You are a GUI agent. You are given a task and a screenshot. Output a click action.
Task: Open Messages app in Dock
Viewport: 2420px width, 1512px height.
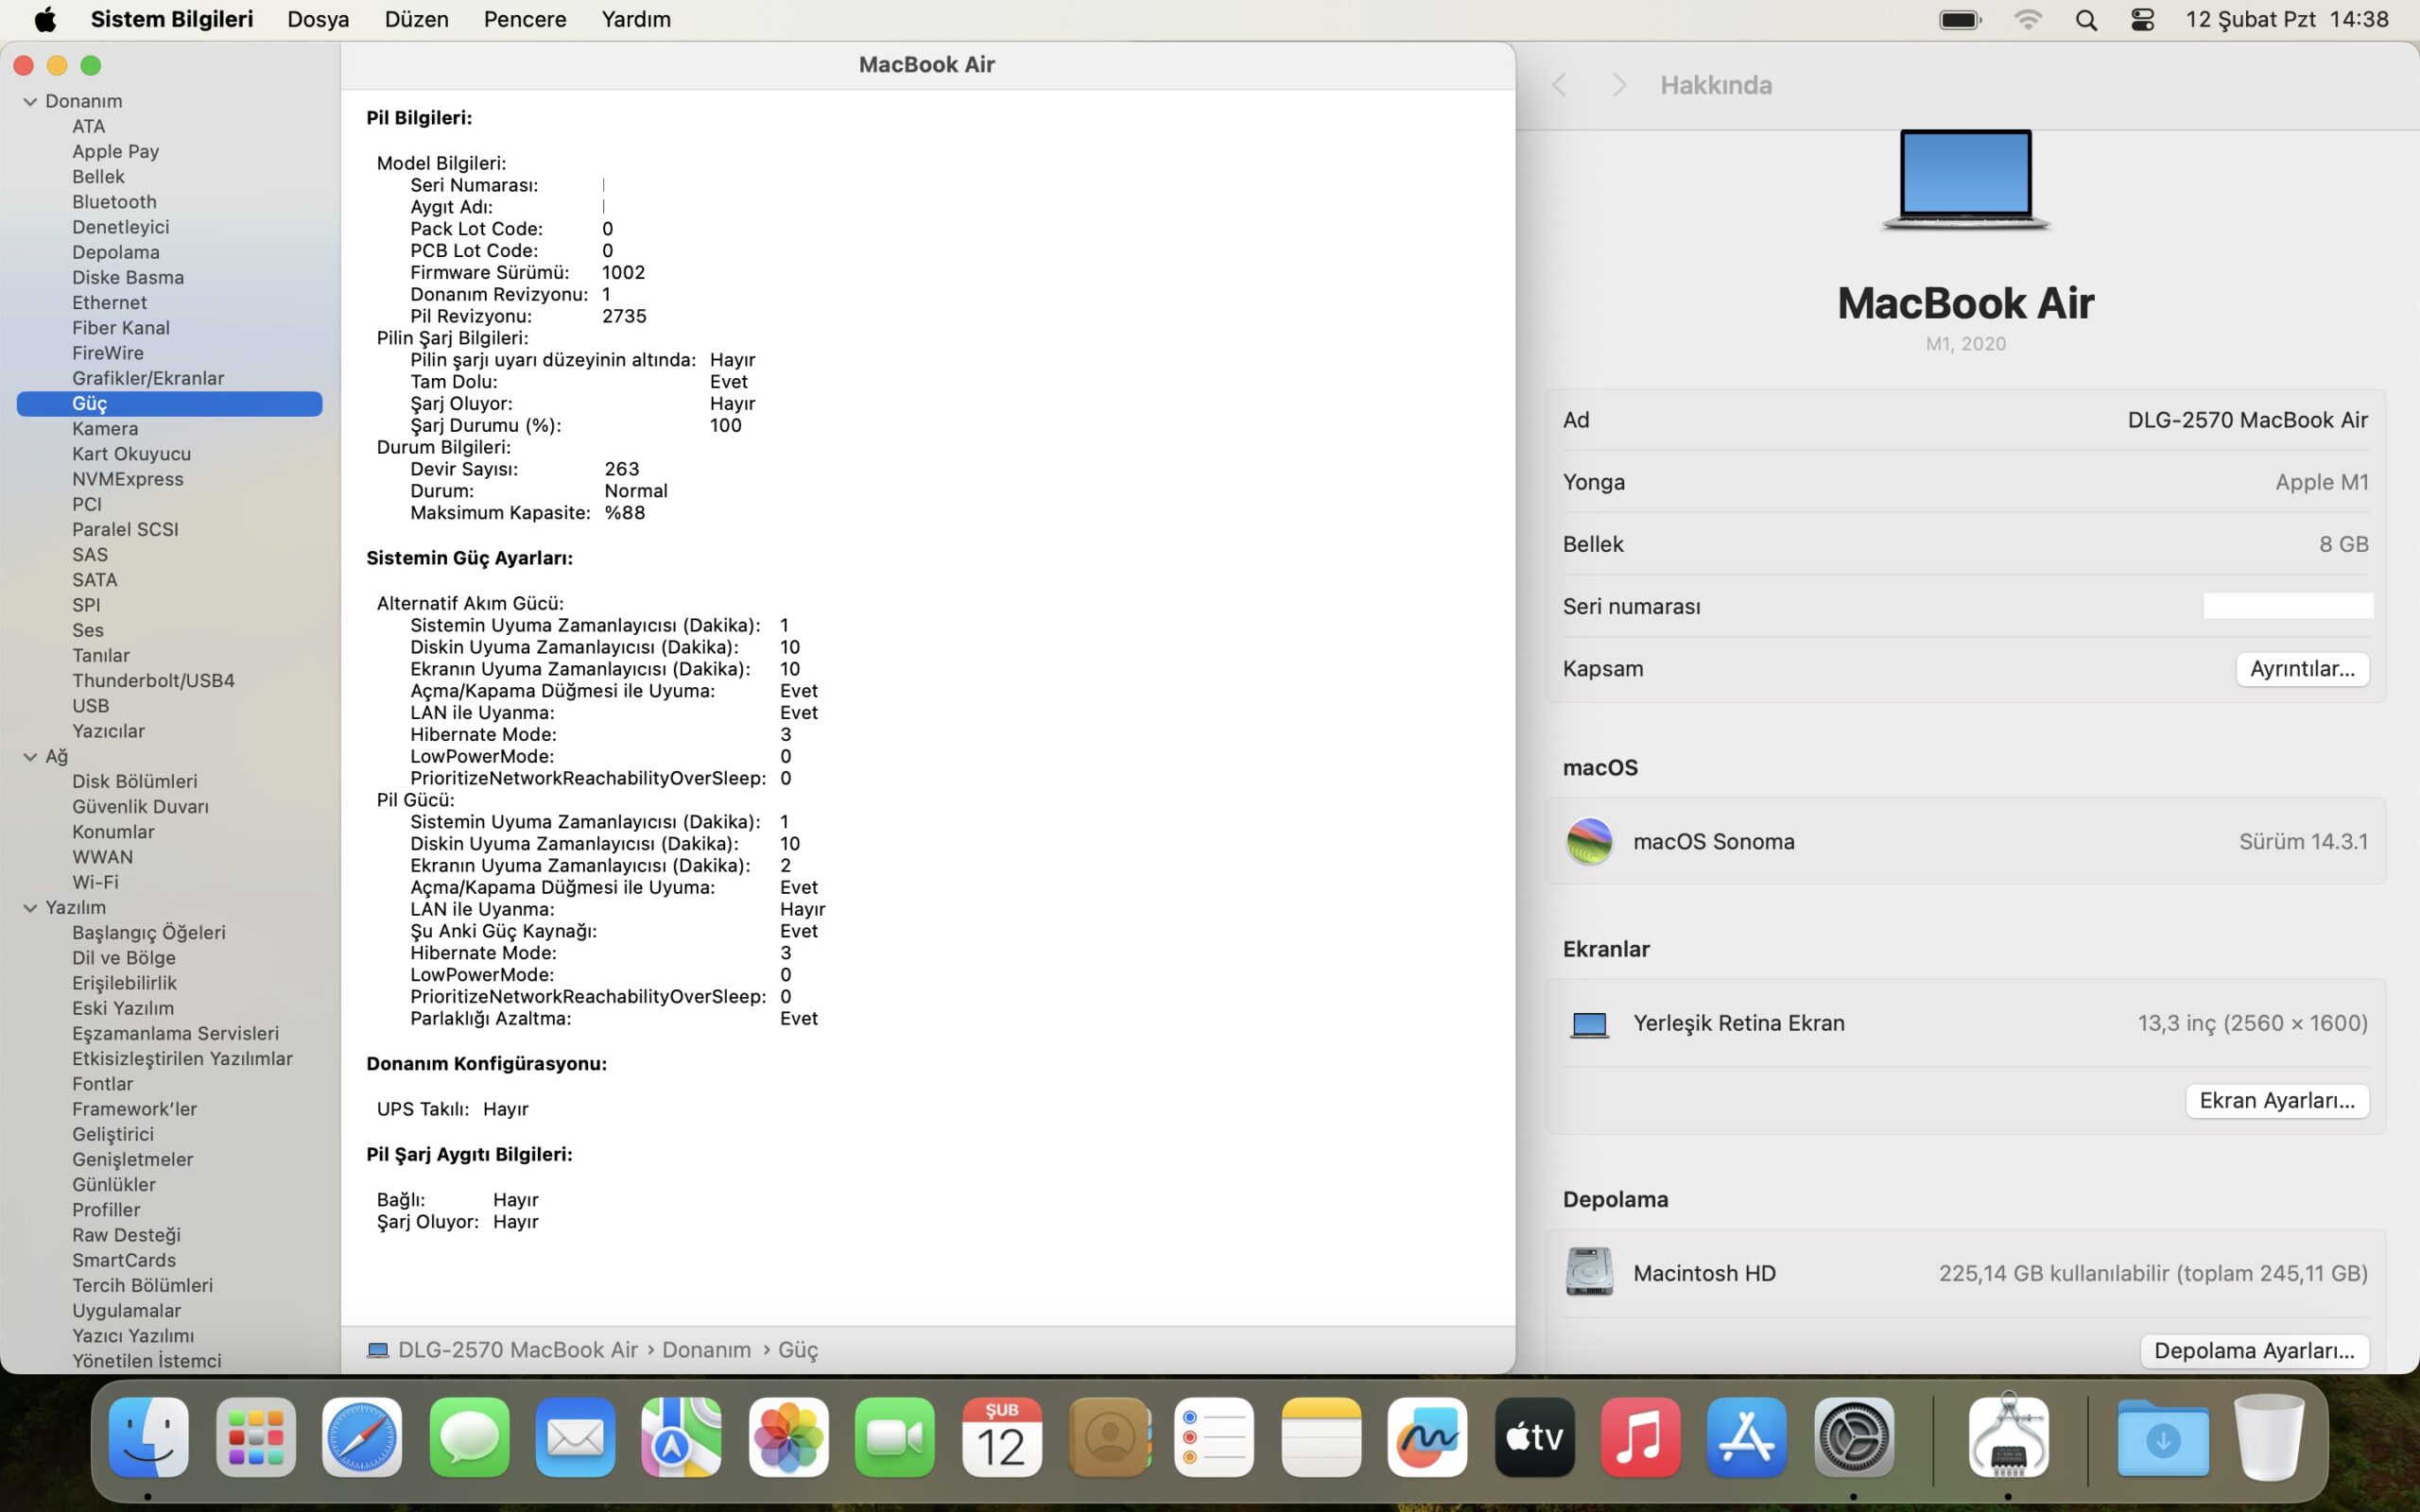pyautogui.click(x=469, y=1437)
